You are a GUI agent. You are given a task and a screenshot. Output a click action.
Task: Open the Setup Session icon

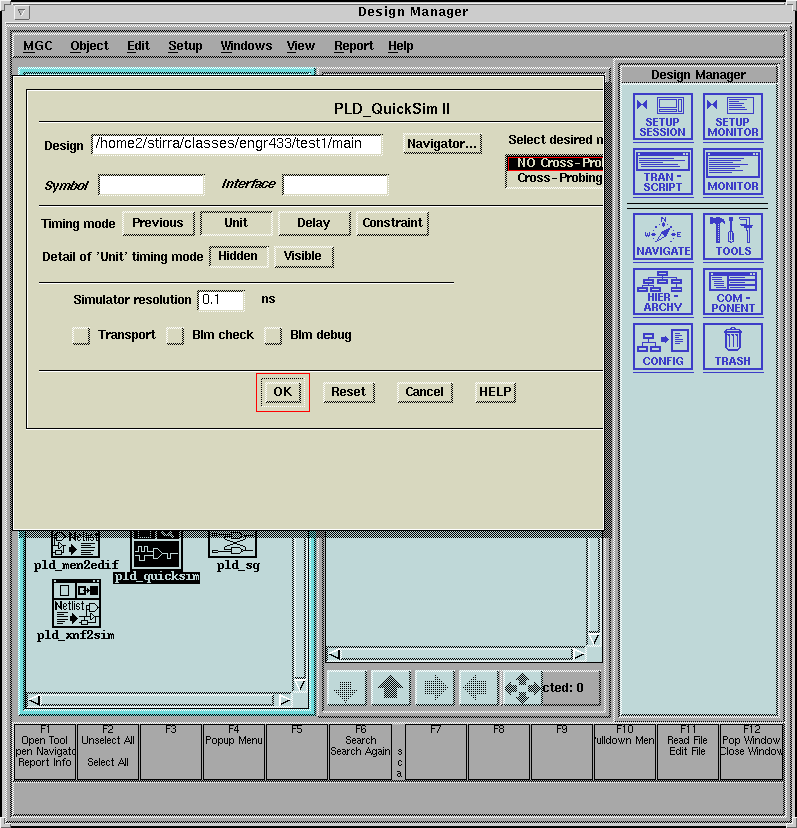coord(662,116)
